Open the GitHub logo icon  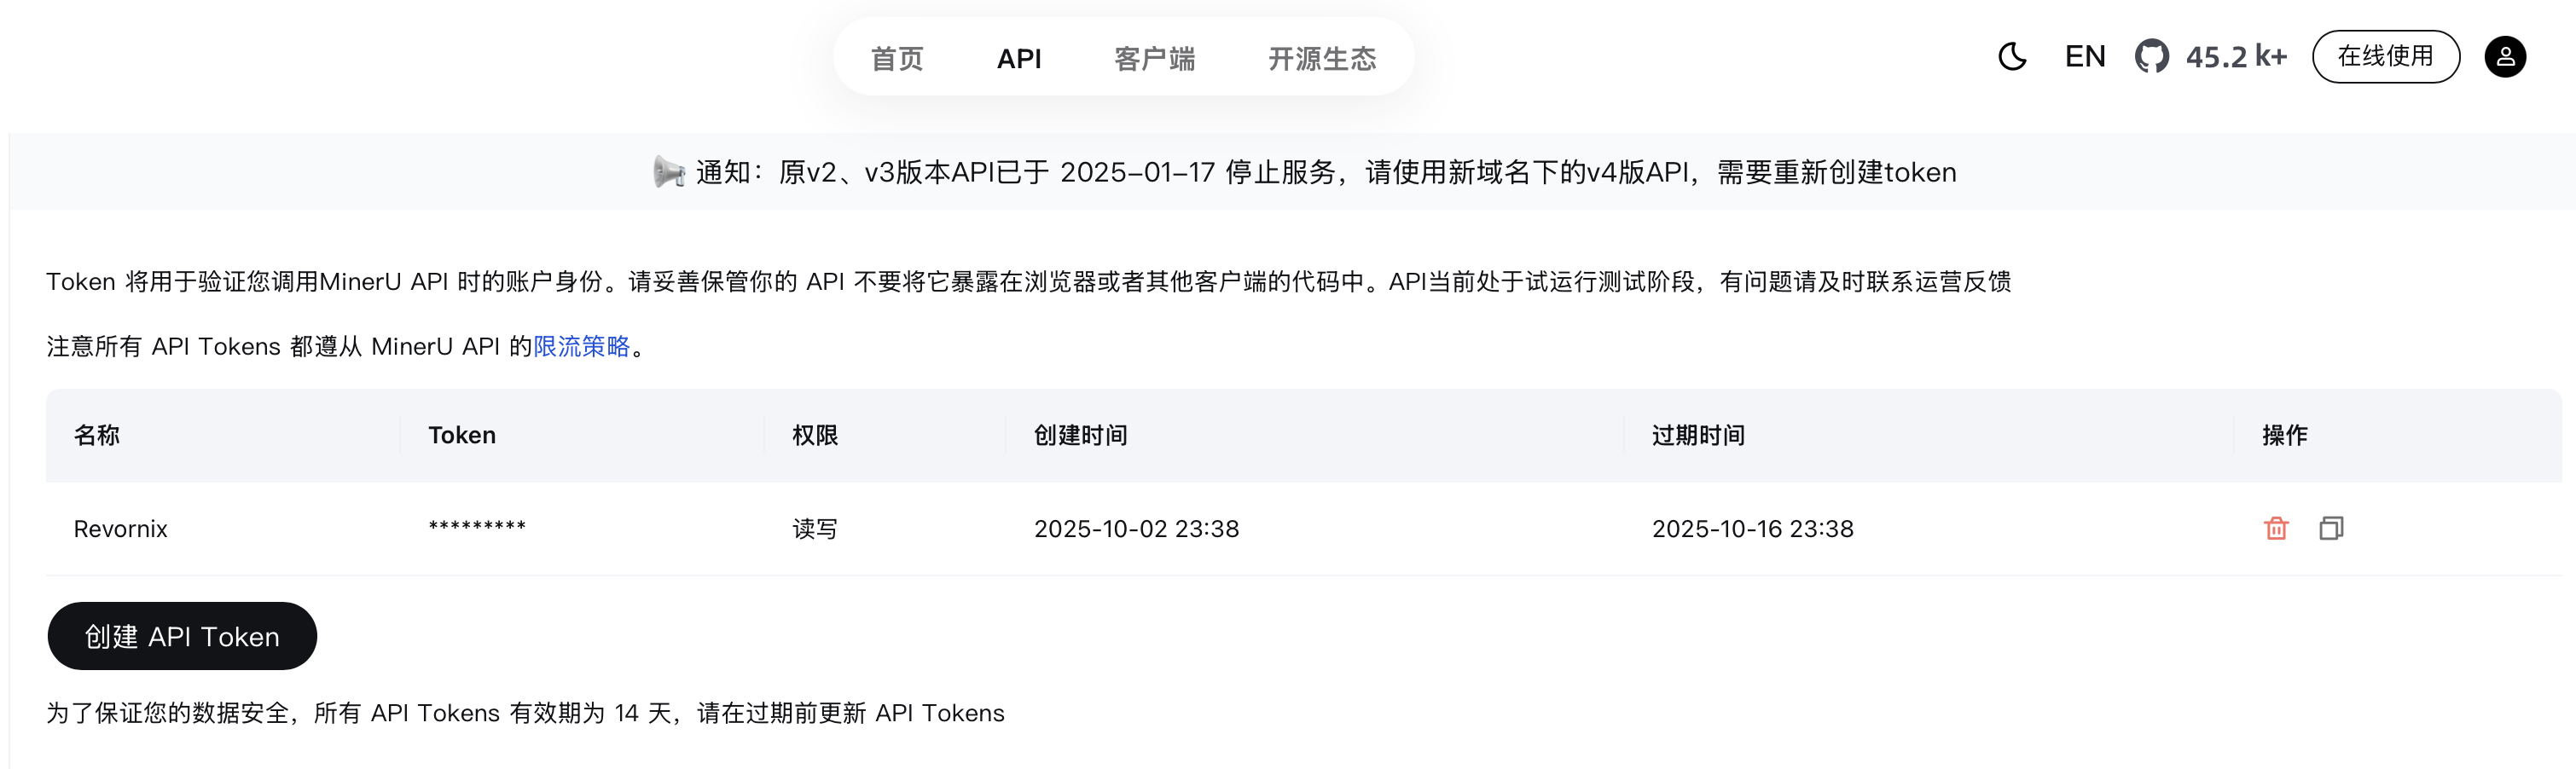coord(2151,57)
